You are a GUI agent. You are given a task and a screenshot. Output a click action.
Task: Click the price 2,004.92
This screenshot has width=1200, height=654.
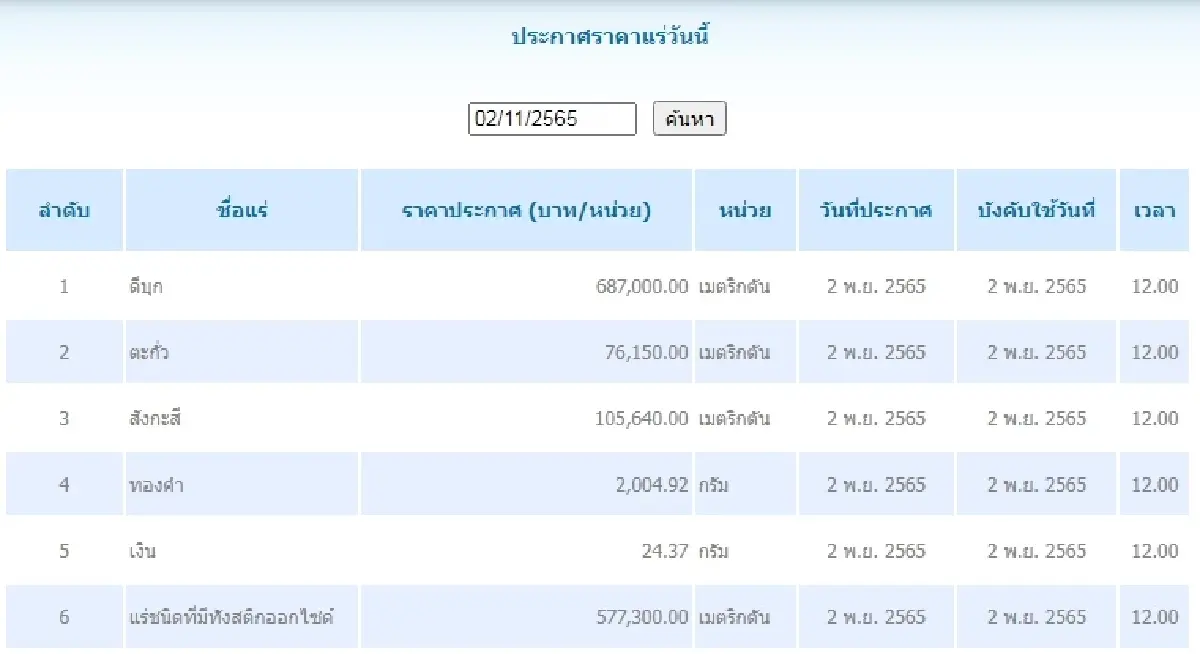[652, 485]
